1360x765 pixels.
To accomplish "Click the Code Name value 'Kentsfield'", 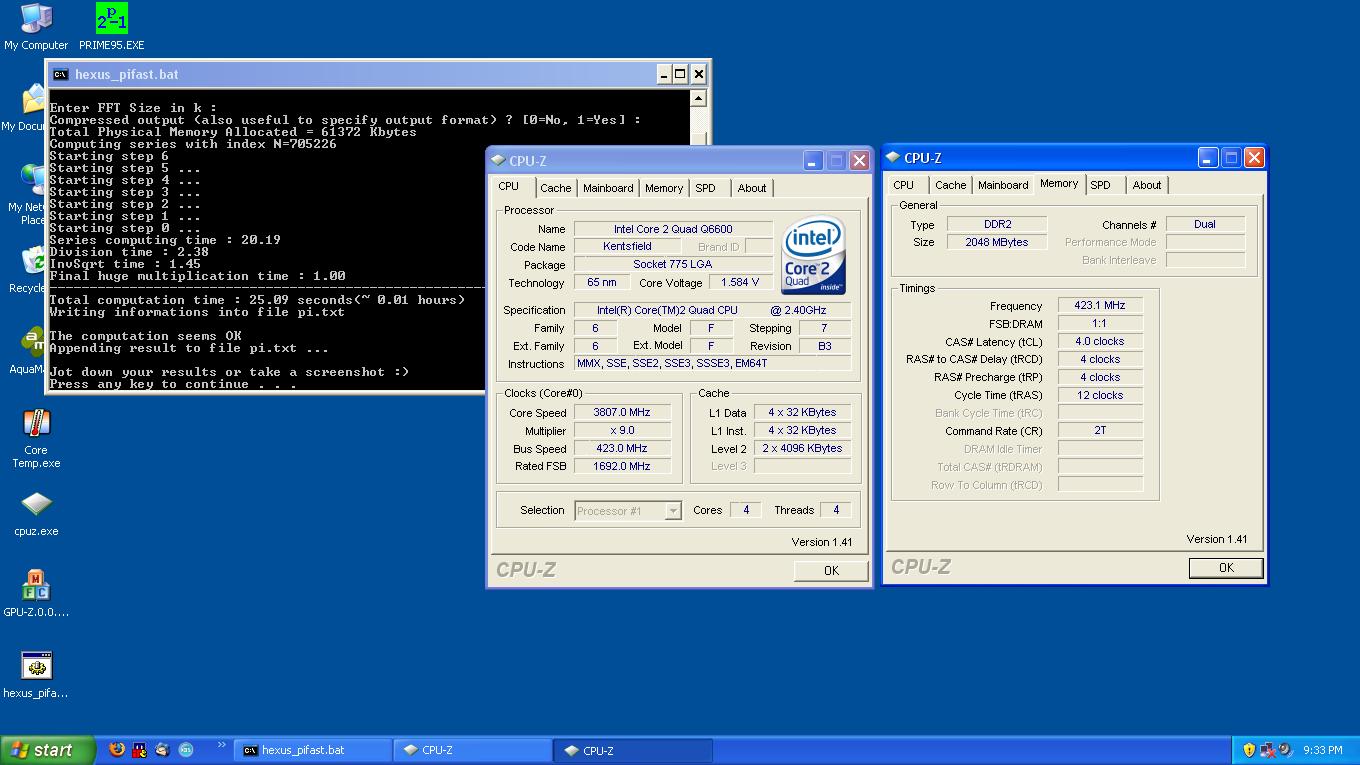I will tap(628, 246).
